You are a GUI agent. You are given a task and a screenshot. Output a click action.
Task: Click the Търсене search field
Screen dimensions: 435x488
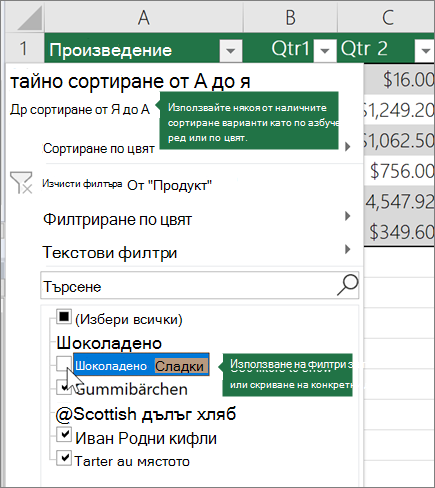199,285
